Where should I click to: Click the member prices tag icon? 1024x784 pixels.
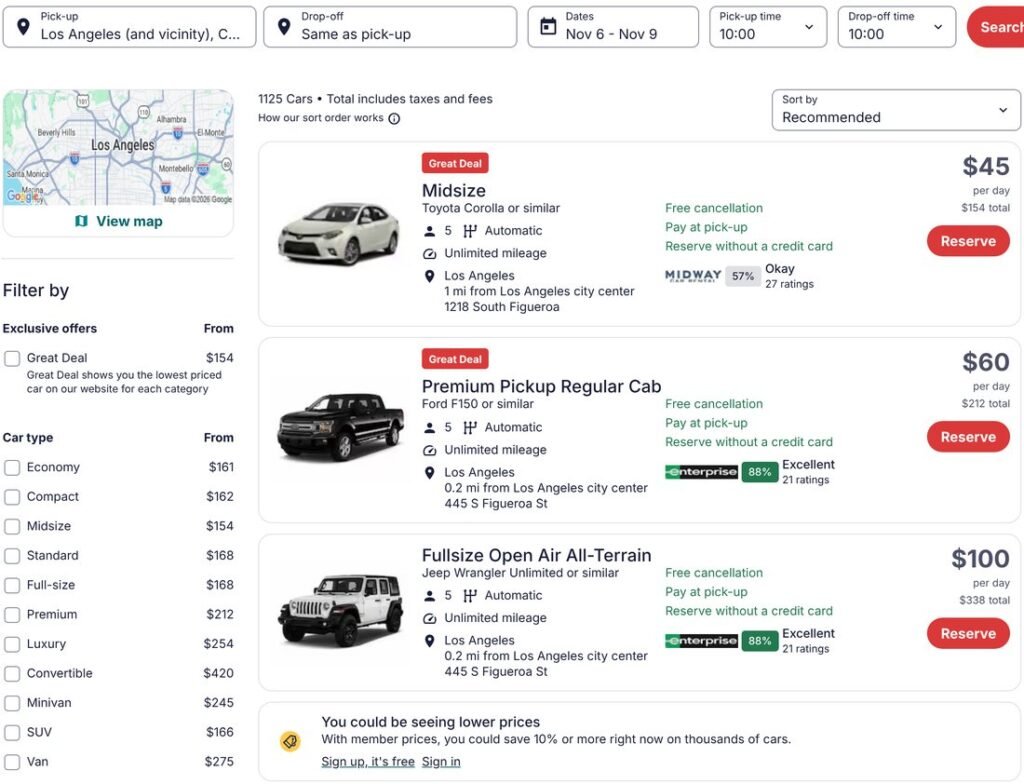(291, 742)
